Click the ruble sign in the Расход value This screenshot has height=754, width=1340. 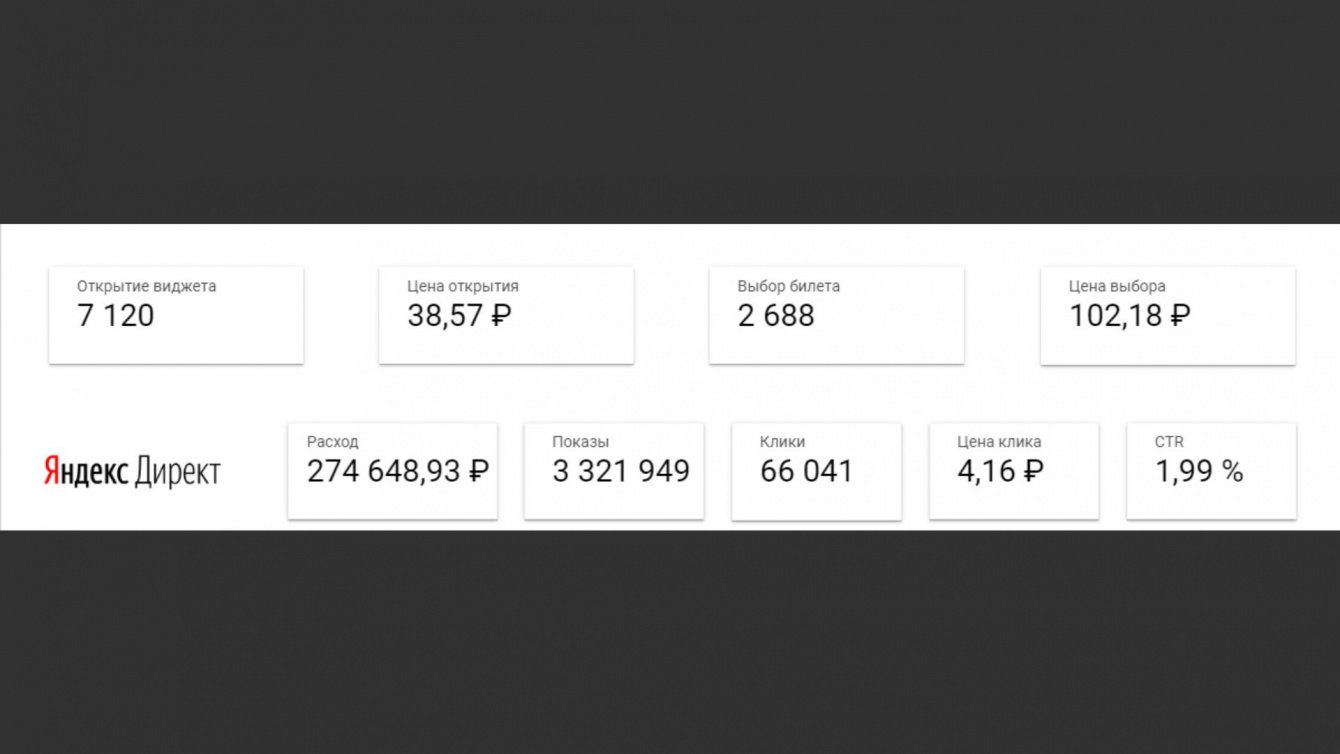pos(479,471)
